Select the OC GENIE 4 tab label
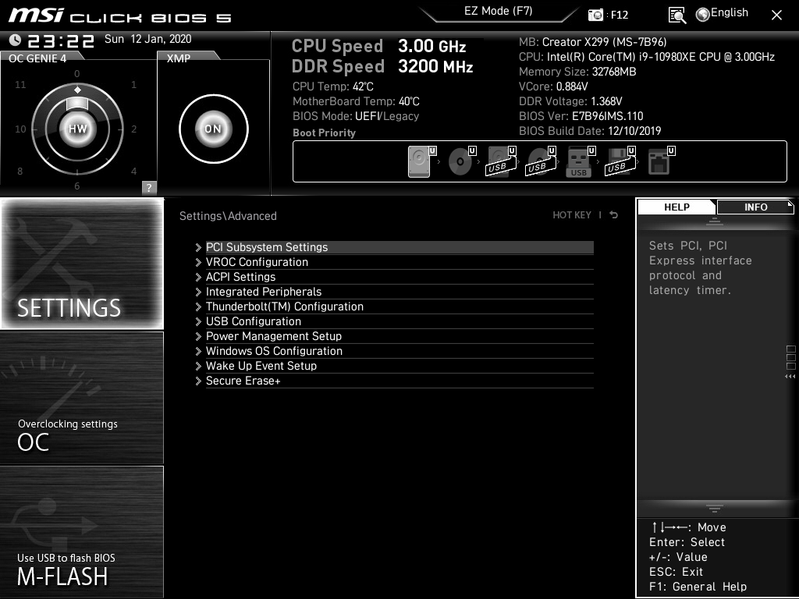Viewport: 799px width, 599px height. pyautogui.click(x=37, y=58)
